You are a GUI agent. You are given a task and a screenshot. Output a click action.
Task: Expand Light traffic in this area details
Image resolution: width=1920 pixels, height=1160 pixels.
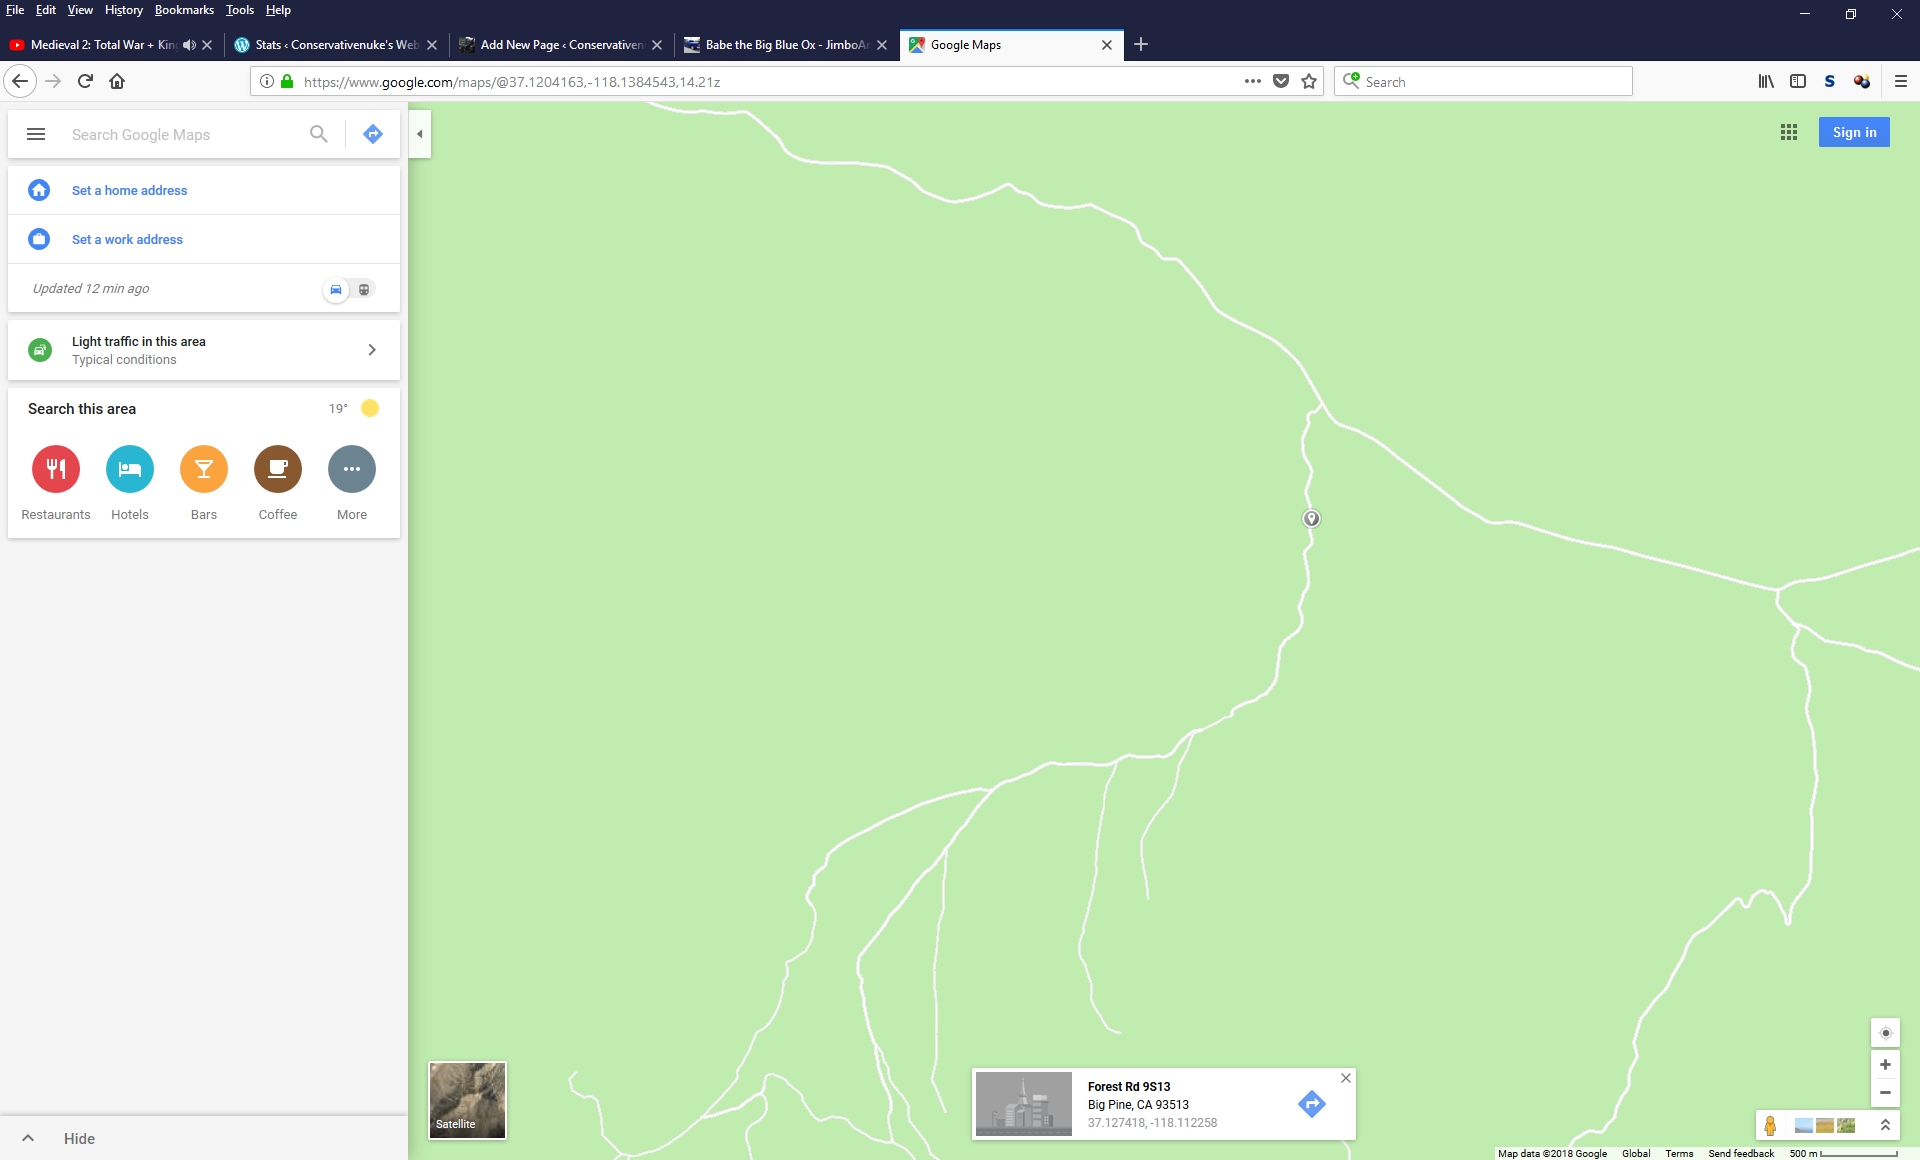(x=372, y=350)
